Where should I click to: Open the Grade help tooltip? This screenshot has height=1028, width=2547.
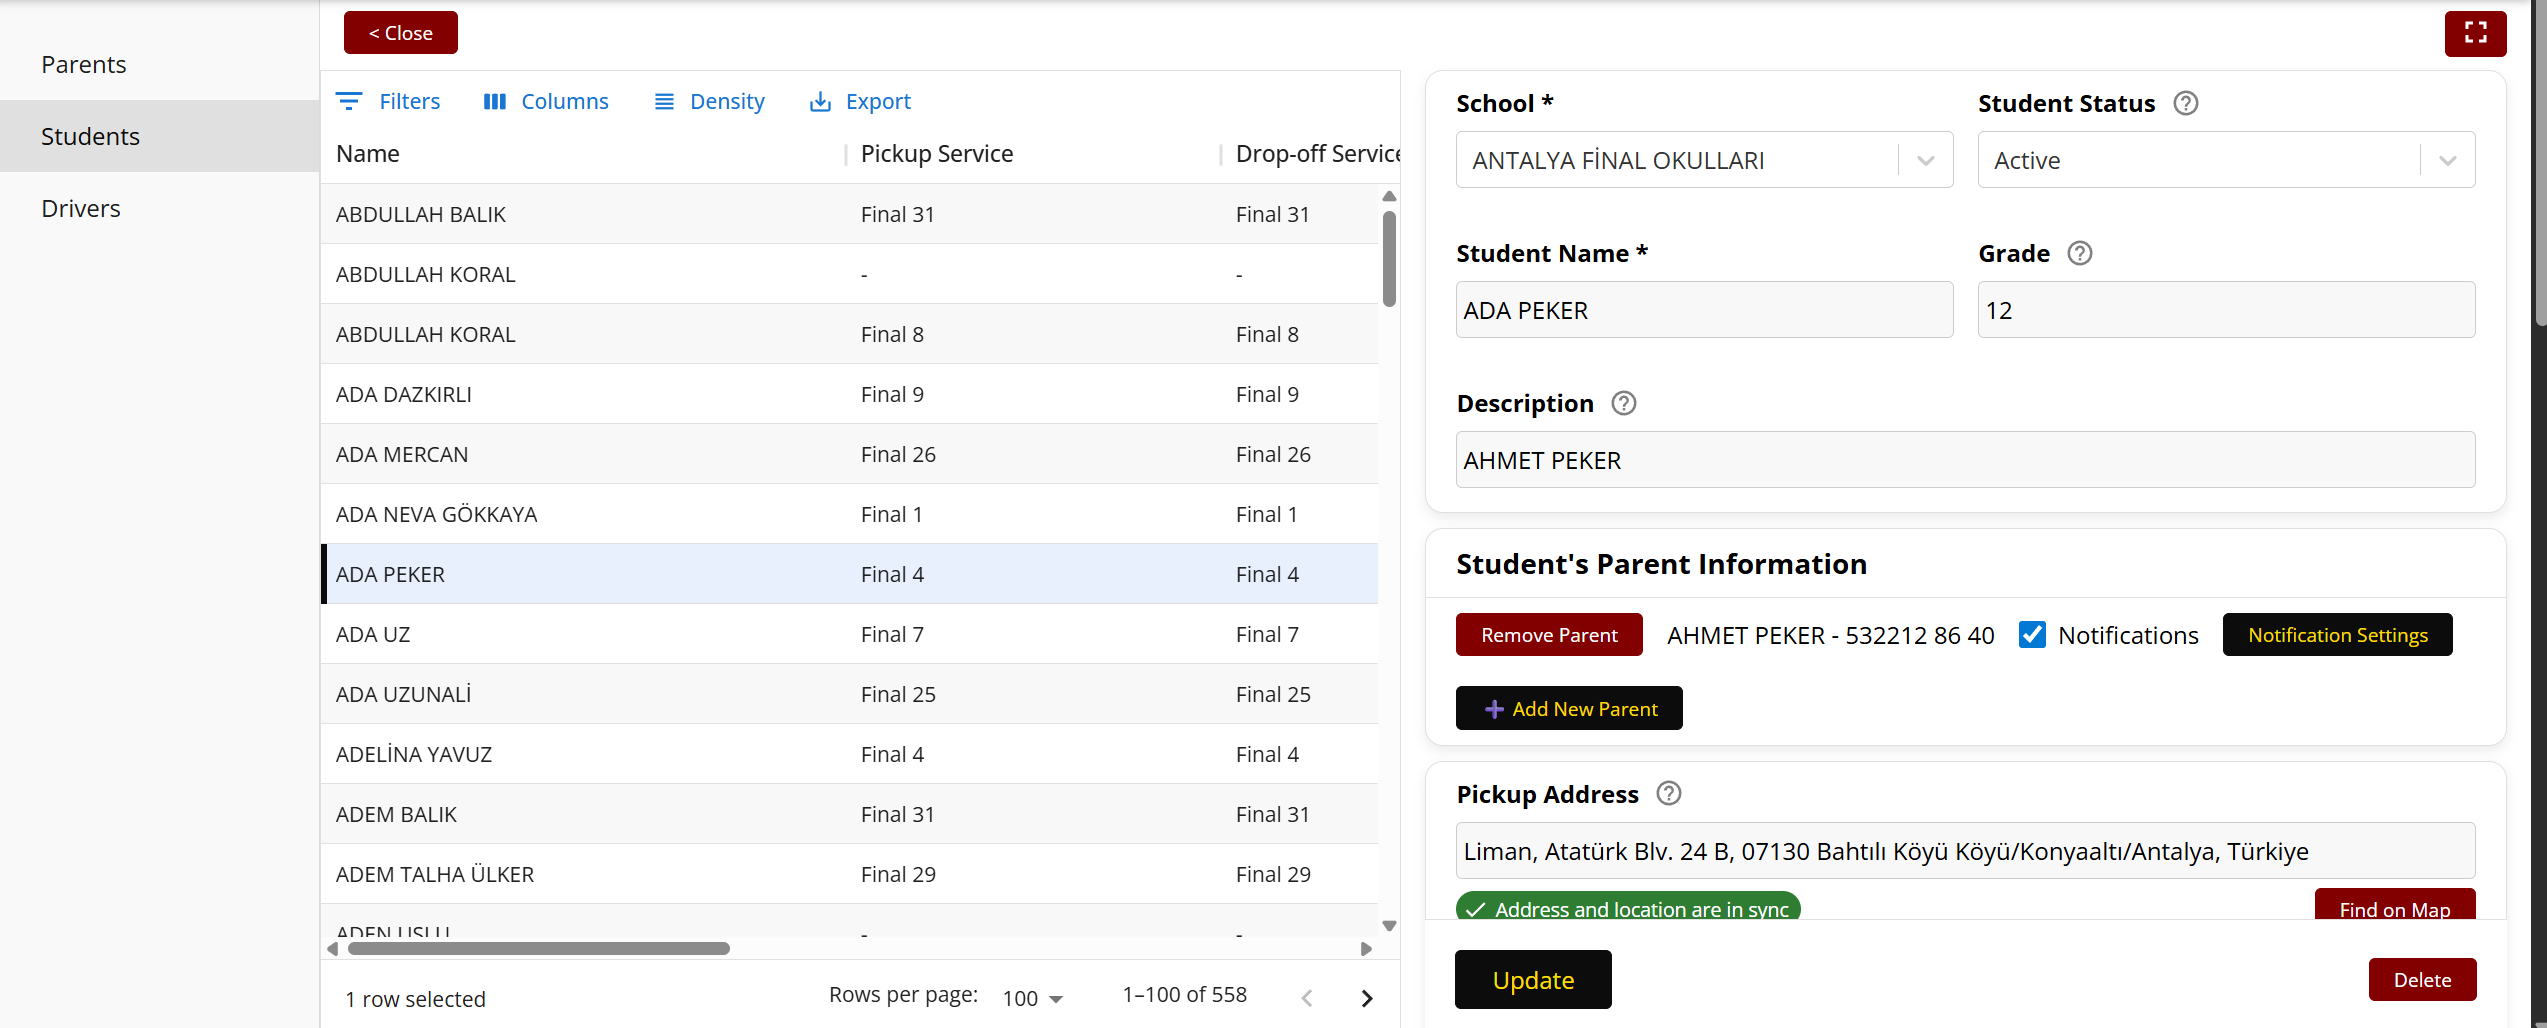2080,253
